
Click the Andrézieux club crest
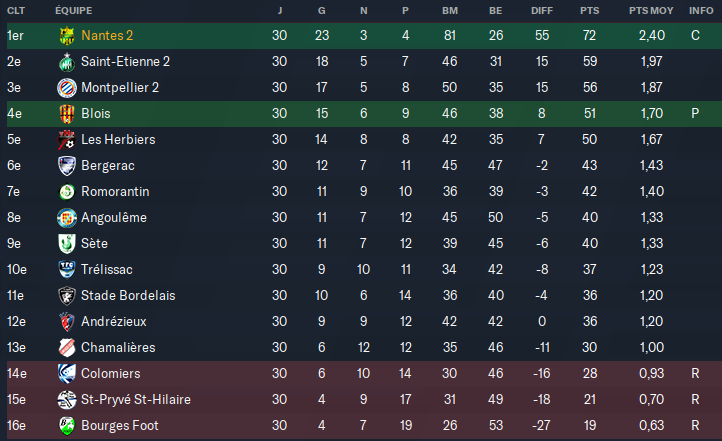point(66,321)
